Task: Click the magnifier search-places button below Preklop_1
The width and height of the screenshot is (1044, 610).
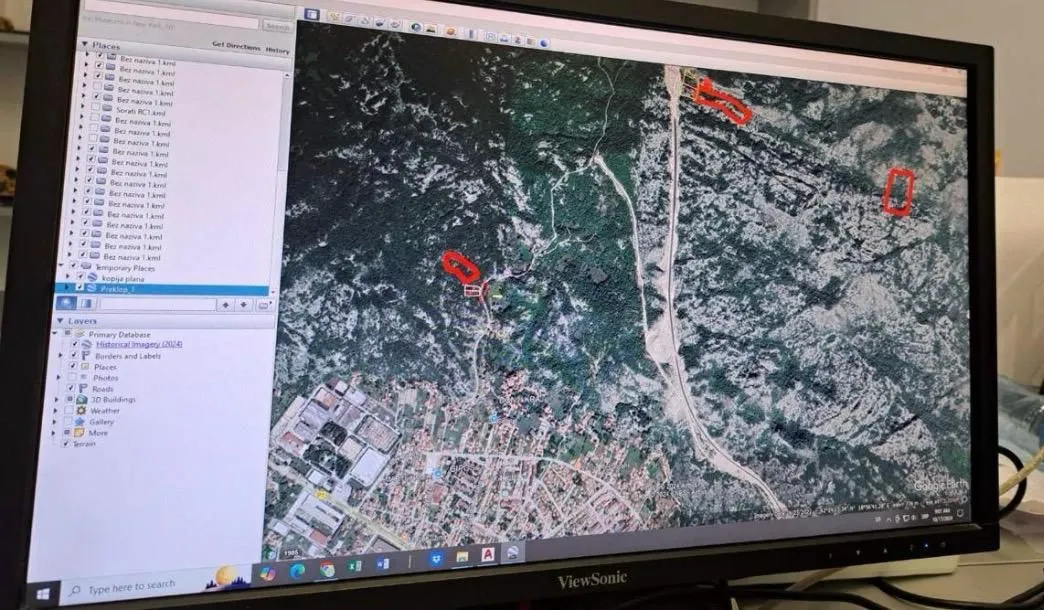Action: (66, 303)
